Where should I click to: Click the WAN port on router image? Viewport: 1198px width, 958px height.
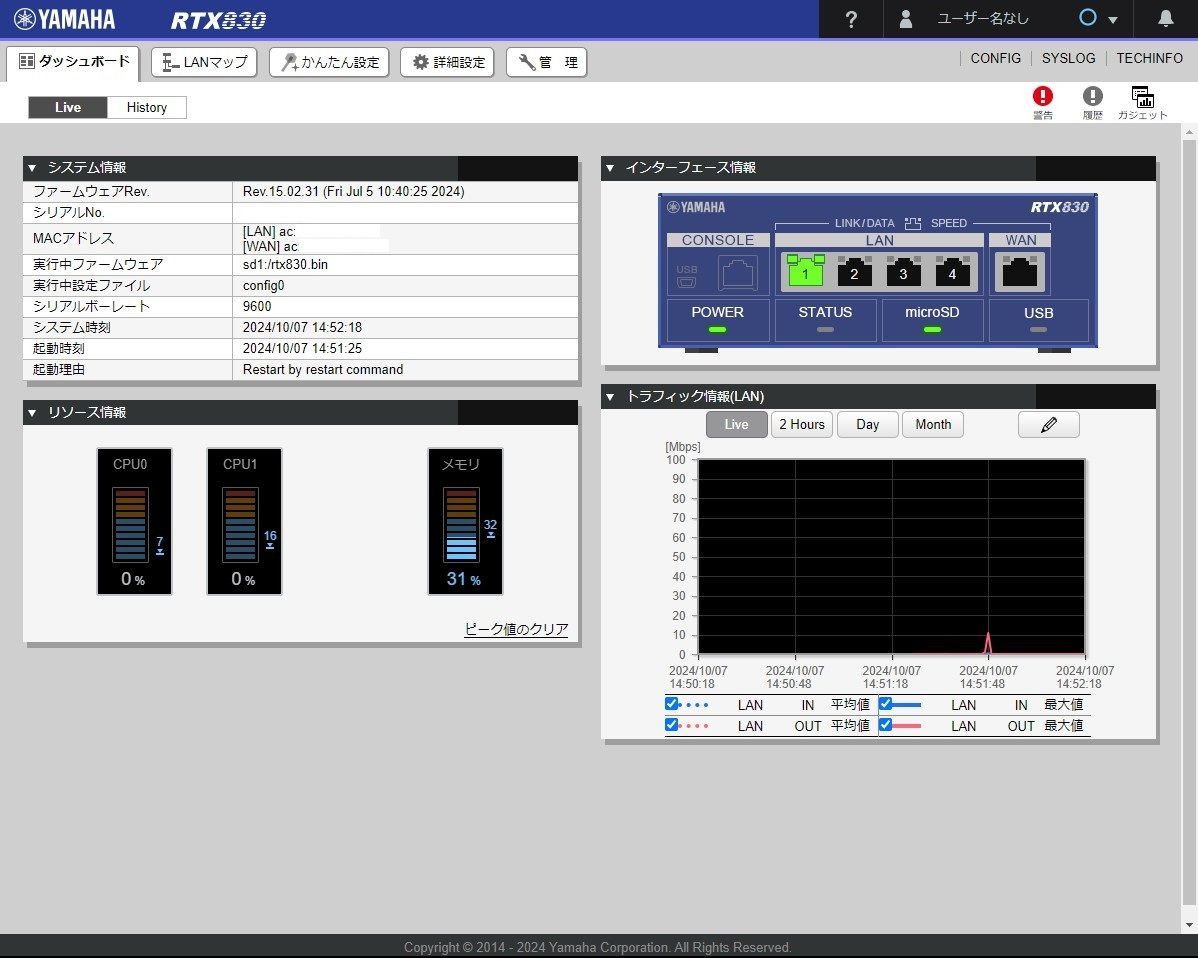pos(1019,270)
